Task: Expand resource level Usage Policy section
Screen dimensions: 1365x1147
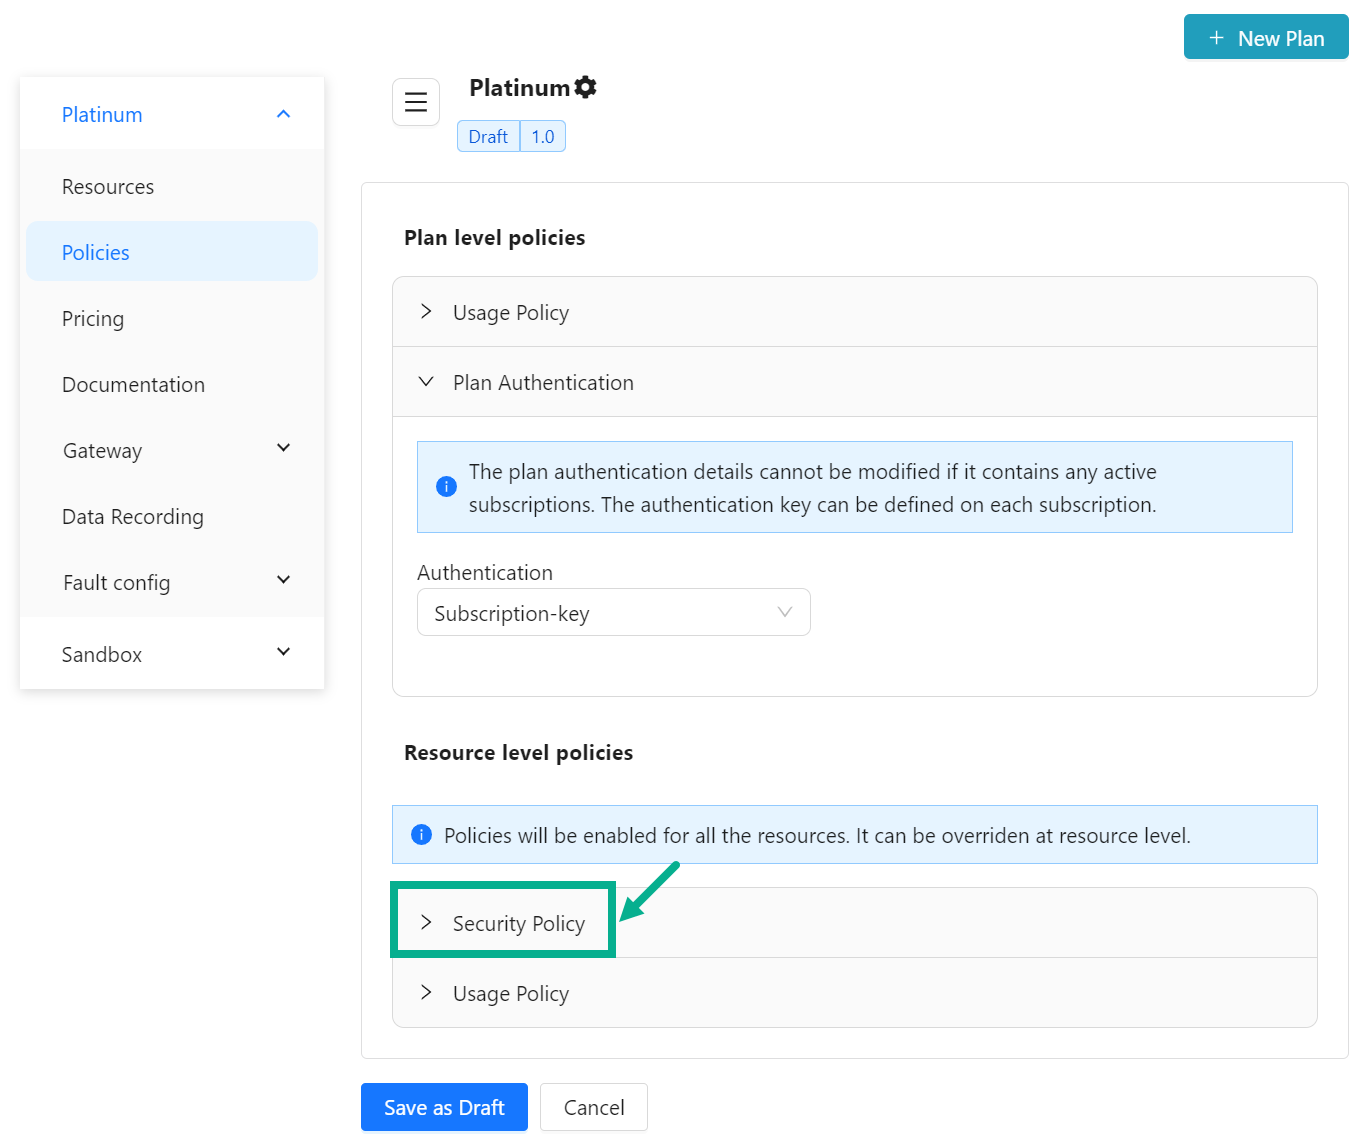Action: pyautogui.click(x=510, y=993)
